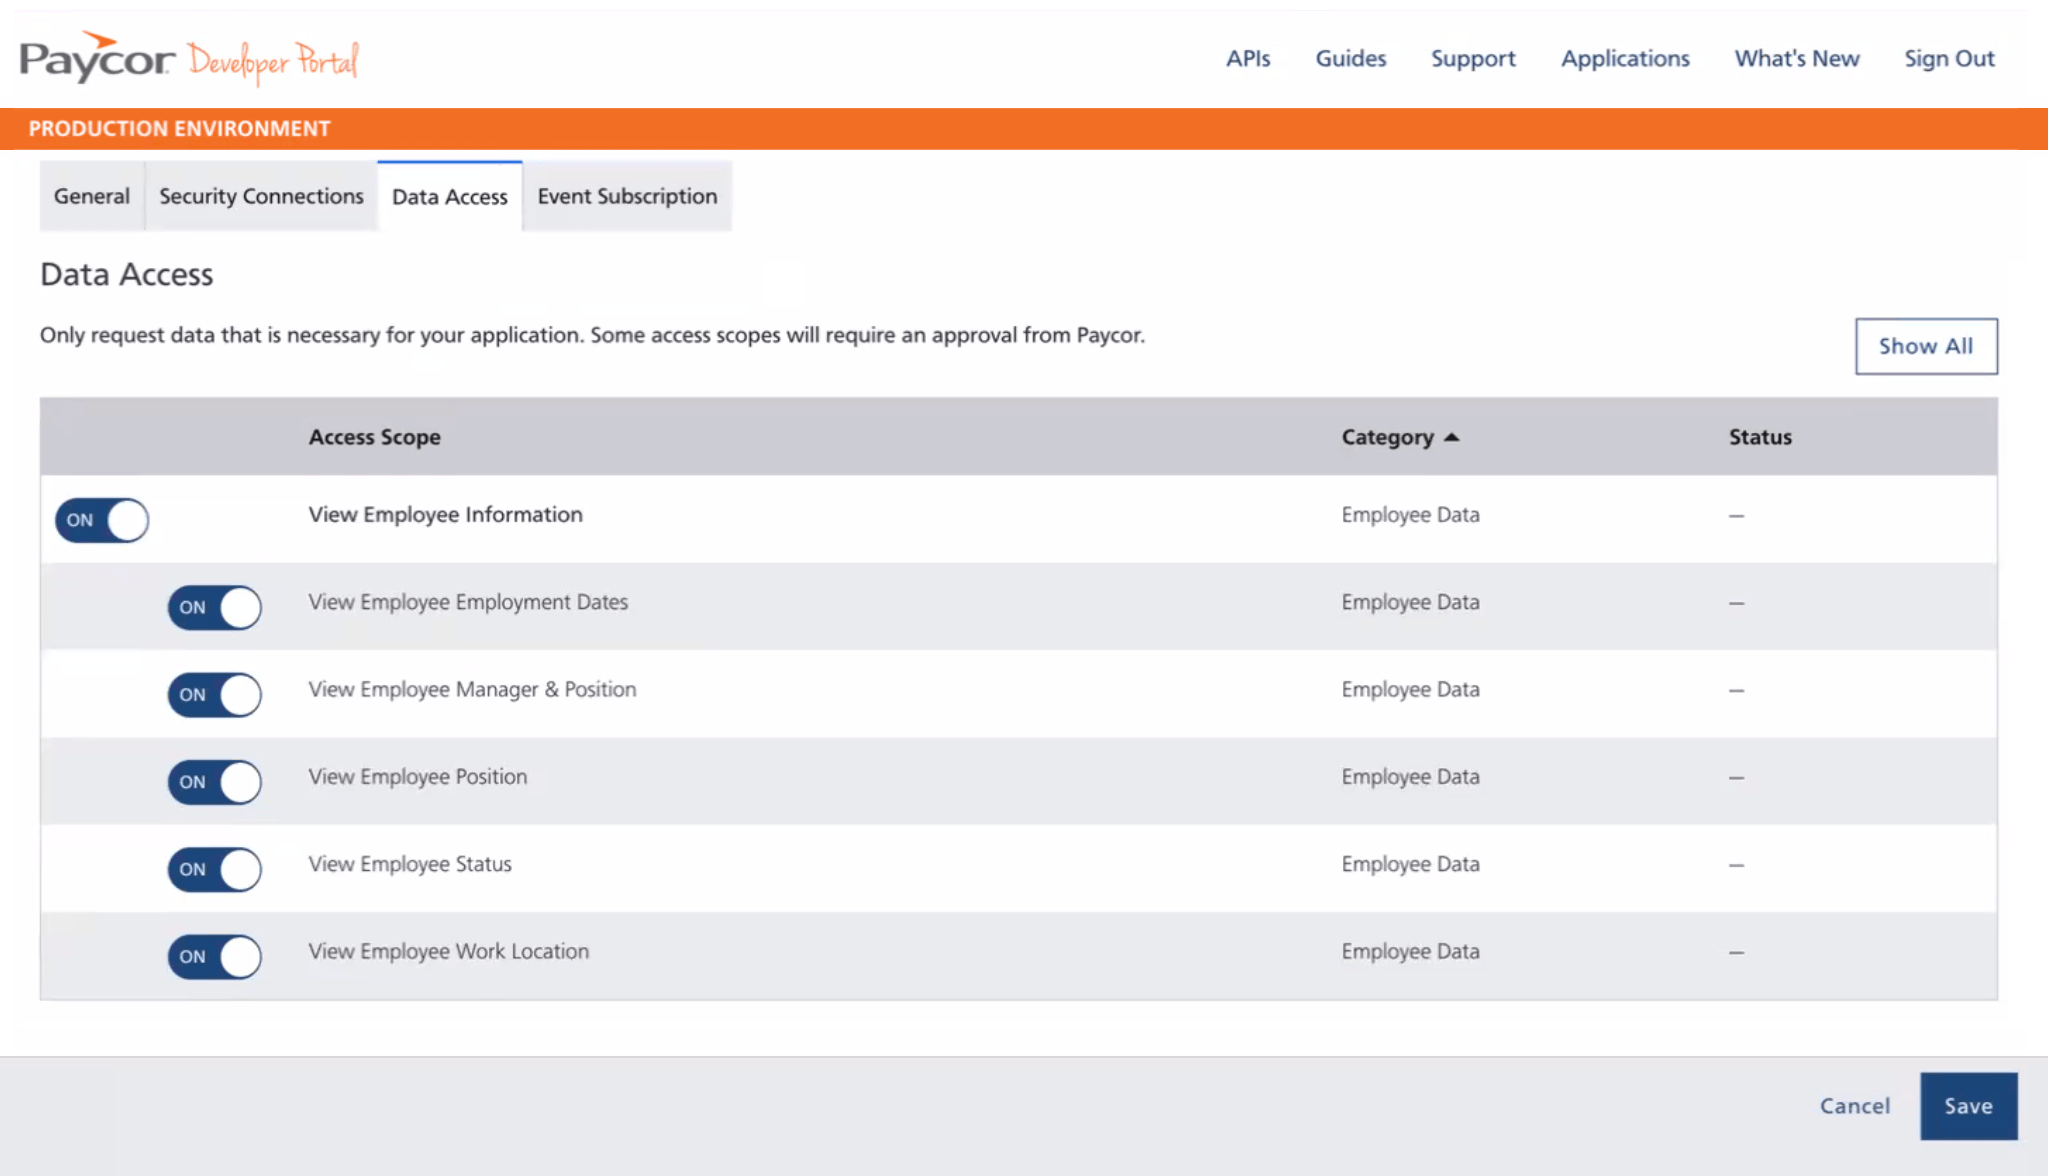The width and height of the screenshot is (2048, 1176).
Task: Click the View Employee Information scope label
Action: pos(445,514)
